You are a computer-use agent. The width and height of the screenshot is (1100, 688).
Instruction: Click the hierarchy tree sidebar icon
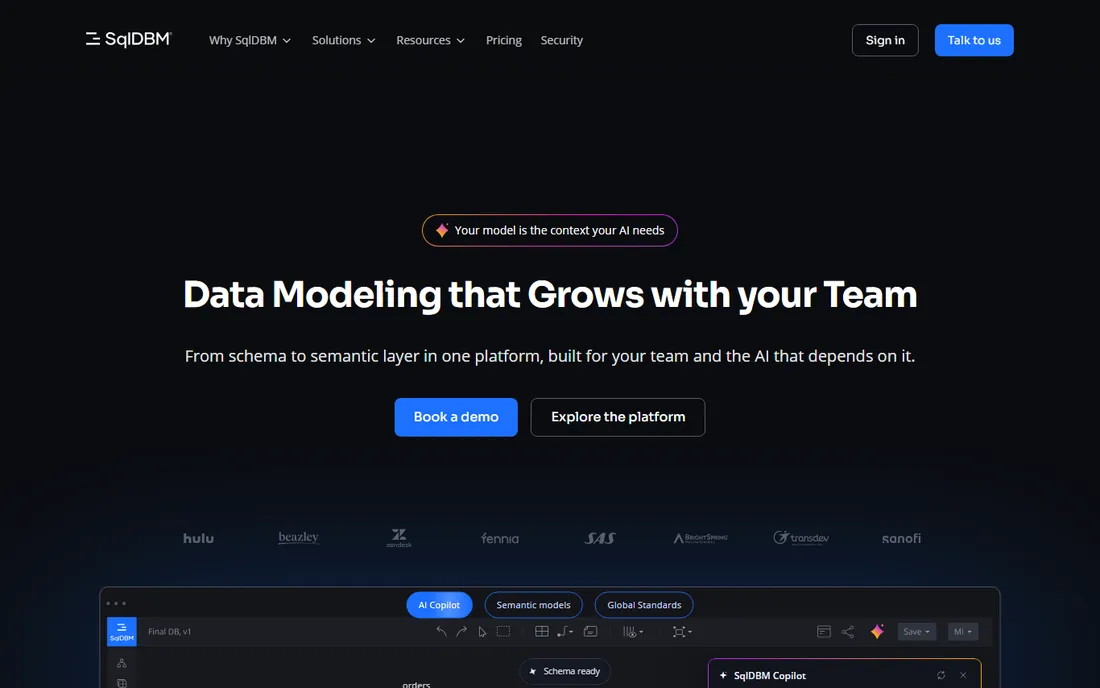(121, 663)
